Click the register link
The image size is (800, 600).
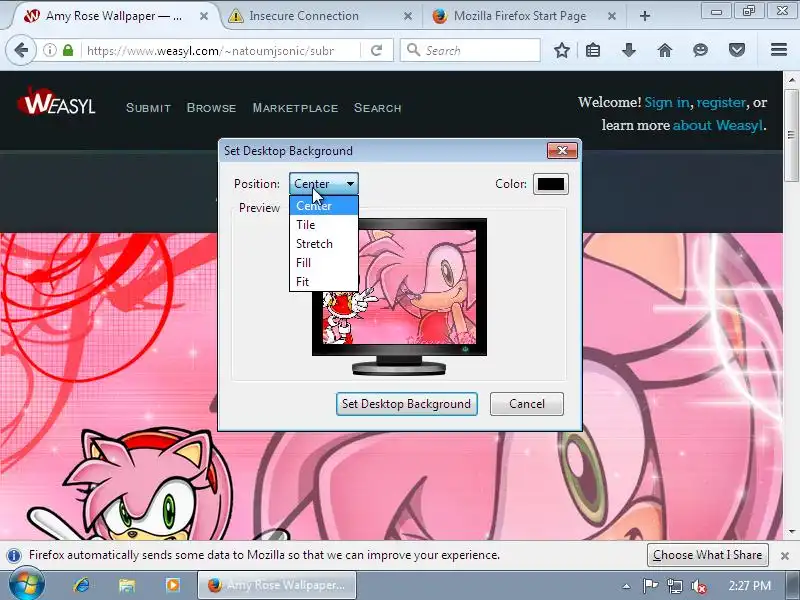[721, 102]
